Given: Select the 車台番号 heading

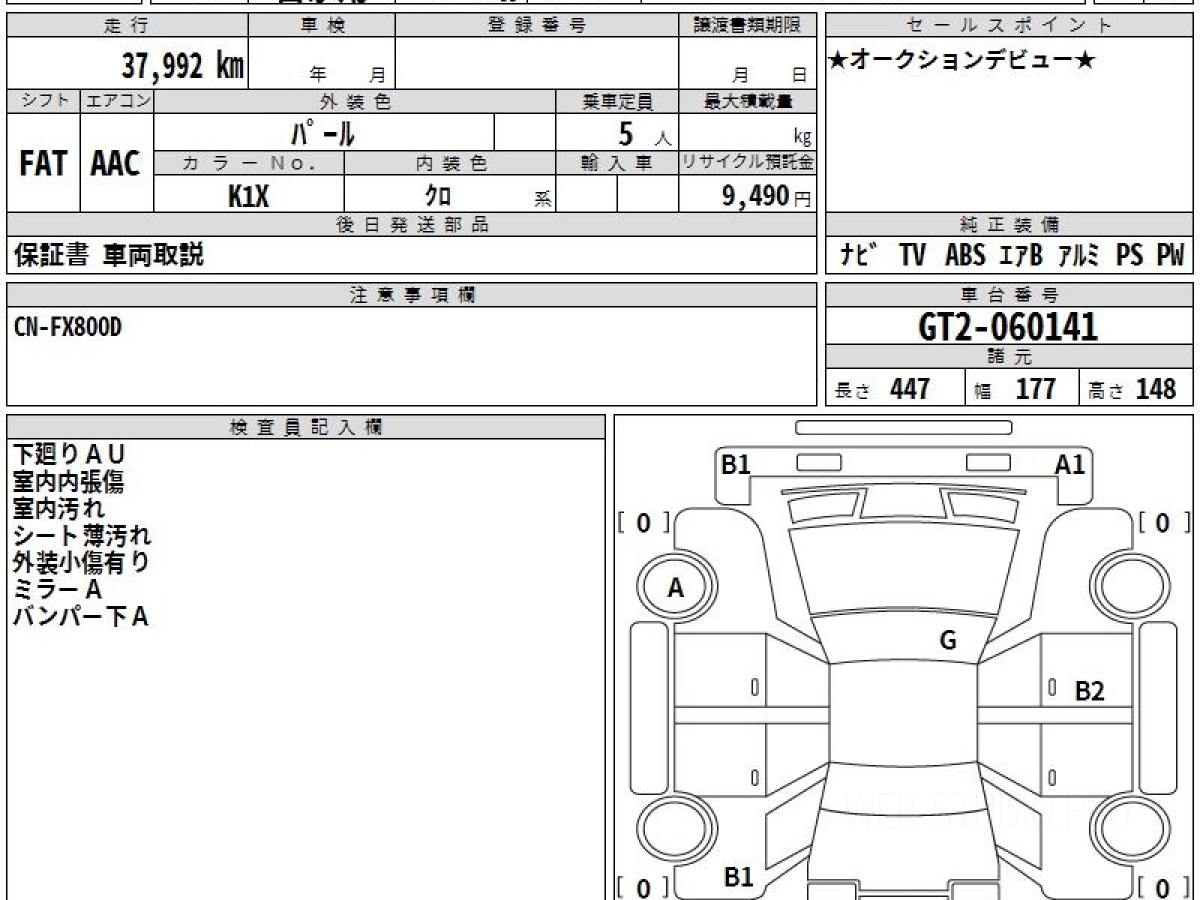Looking at the screenshot, I should click(x=1010, y=295).
